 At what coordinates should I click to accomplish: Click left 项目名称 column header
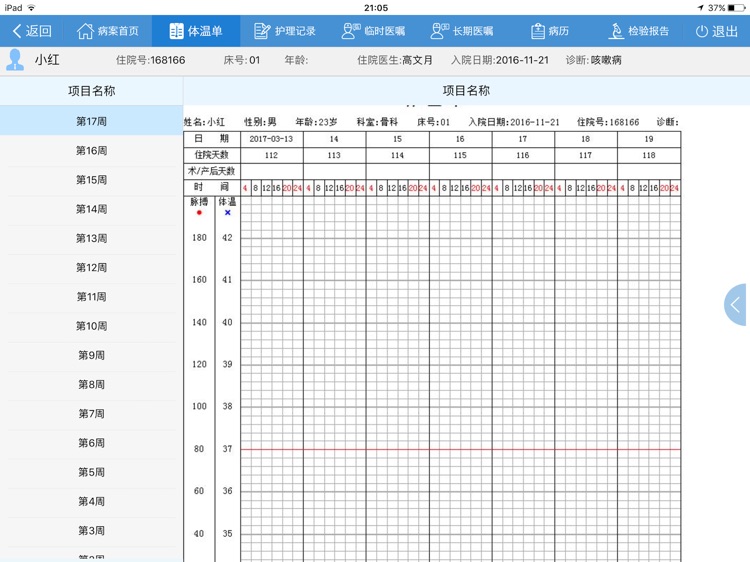[x=91, y=91]
